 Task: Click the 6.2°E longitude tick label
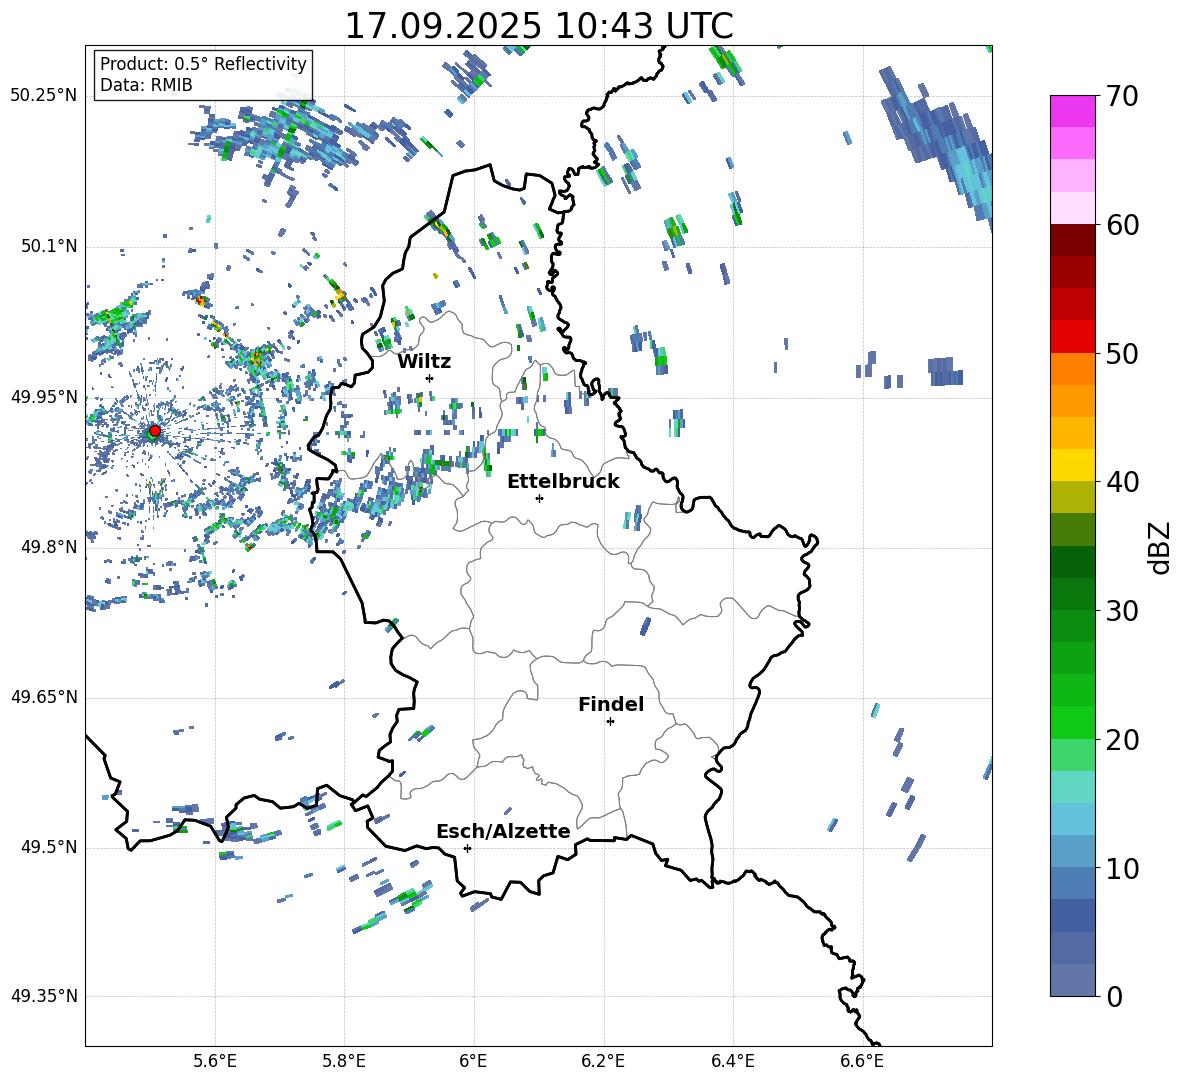[603, 1061]
